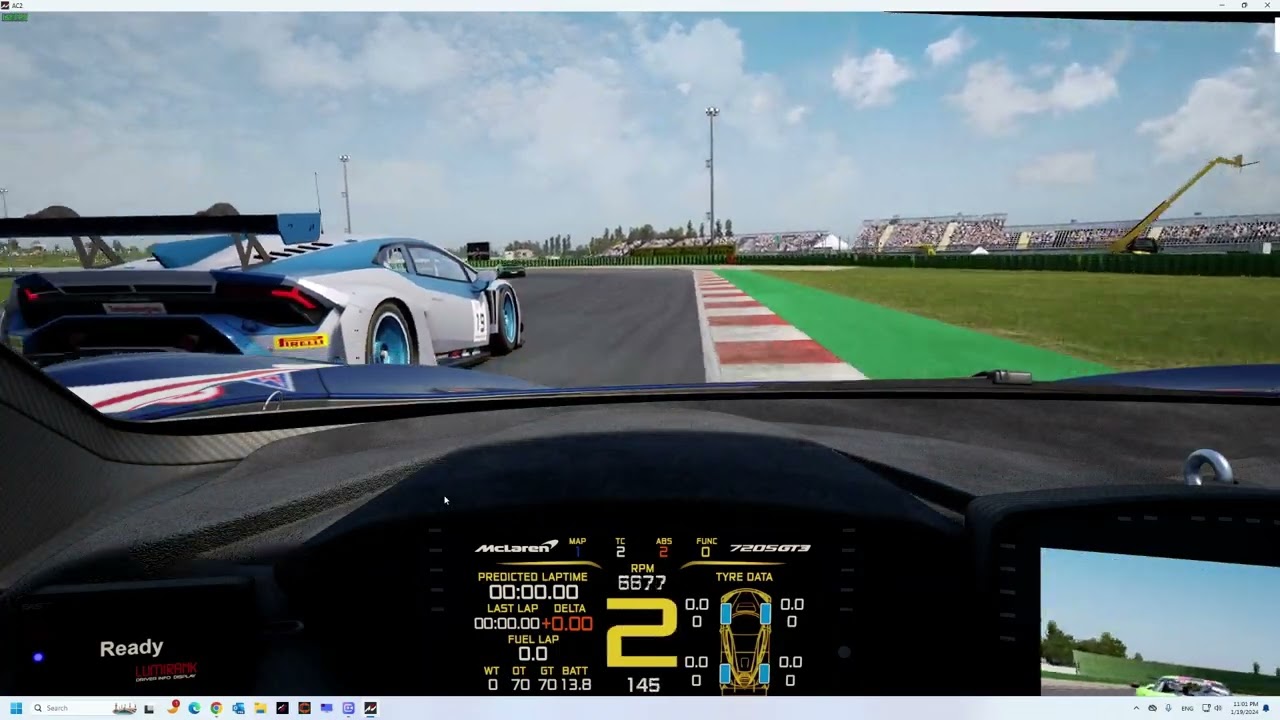Open the volume speaker tray icon
The width and height of the screenshot is (1280, 720).
[1218, 708]
